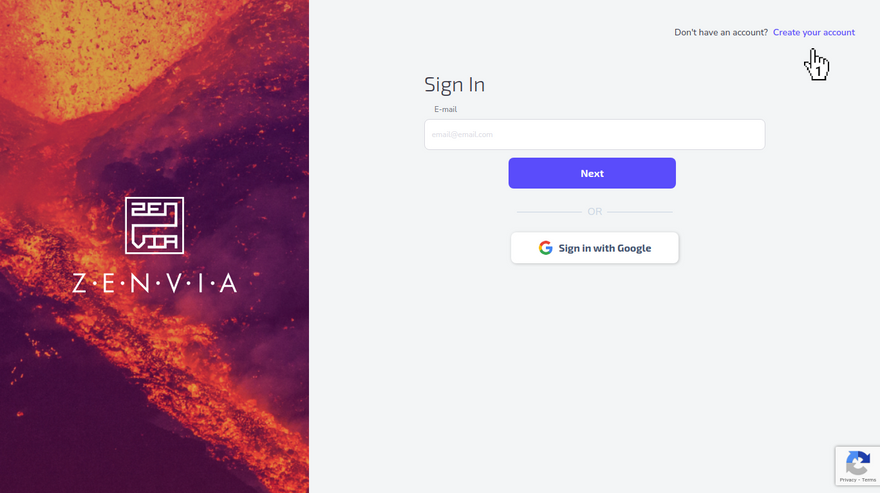Open the Create your account link
Image resolution: width=880 pixels, height=493 pixels.
click(814, 33)
